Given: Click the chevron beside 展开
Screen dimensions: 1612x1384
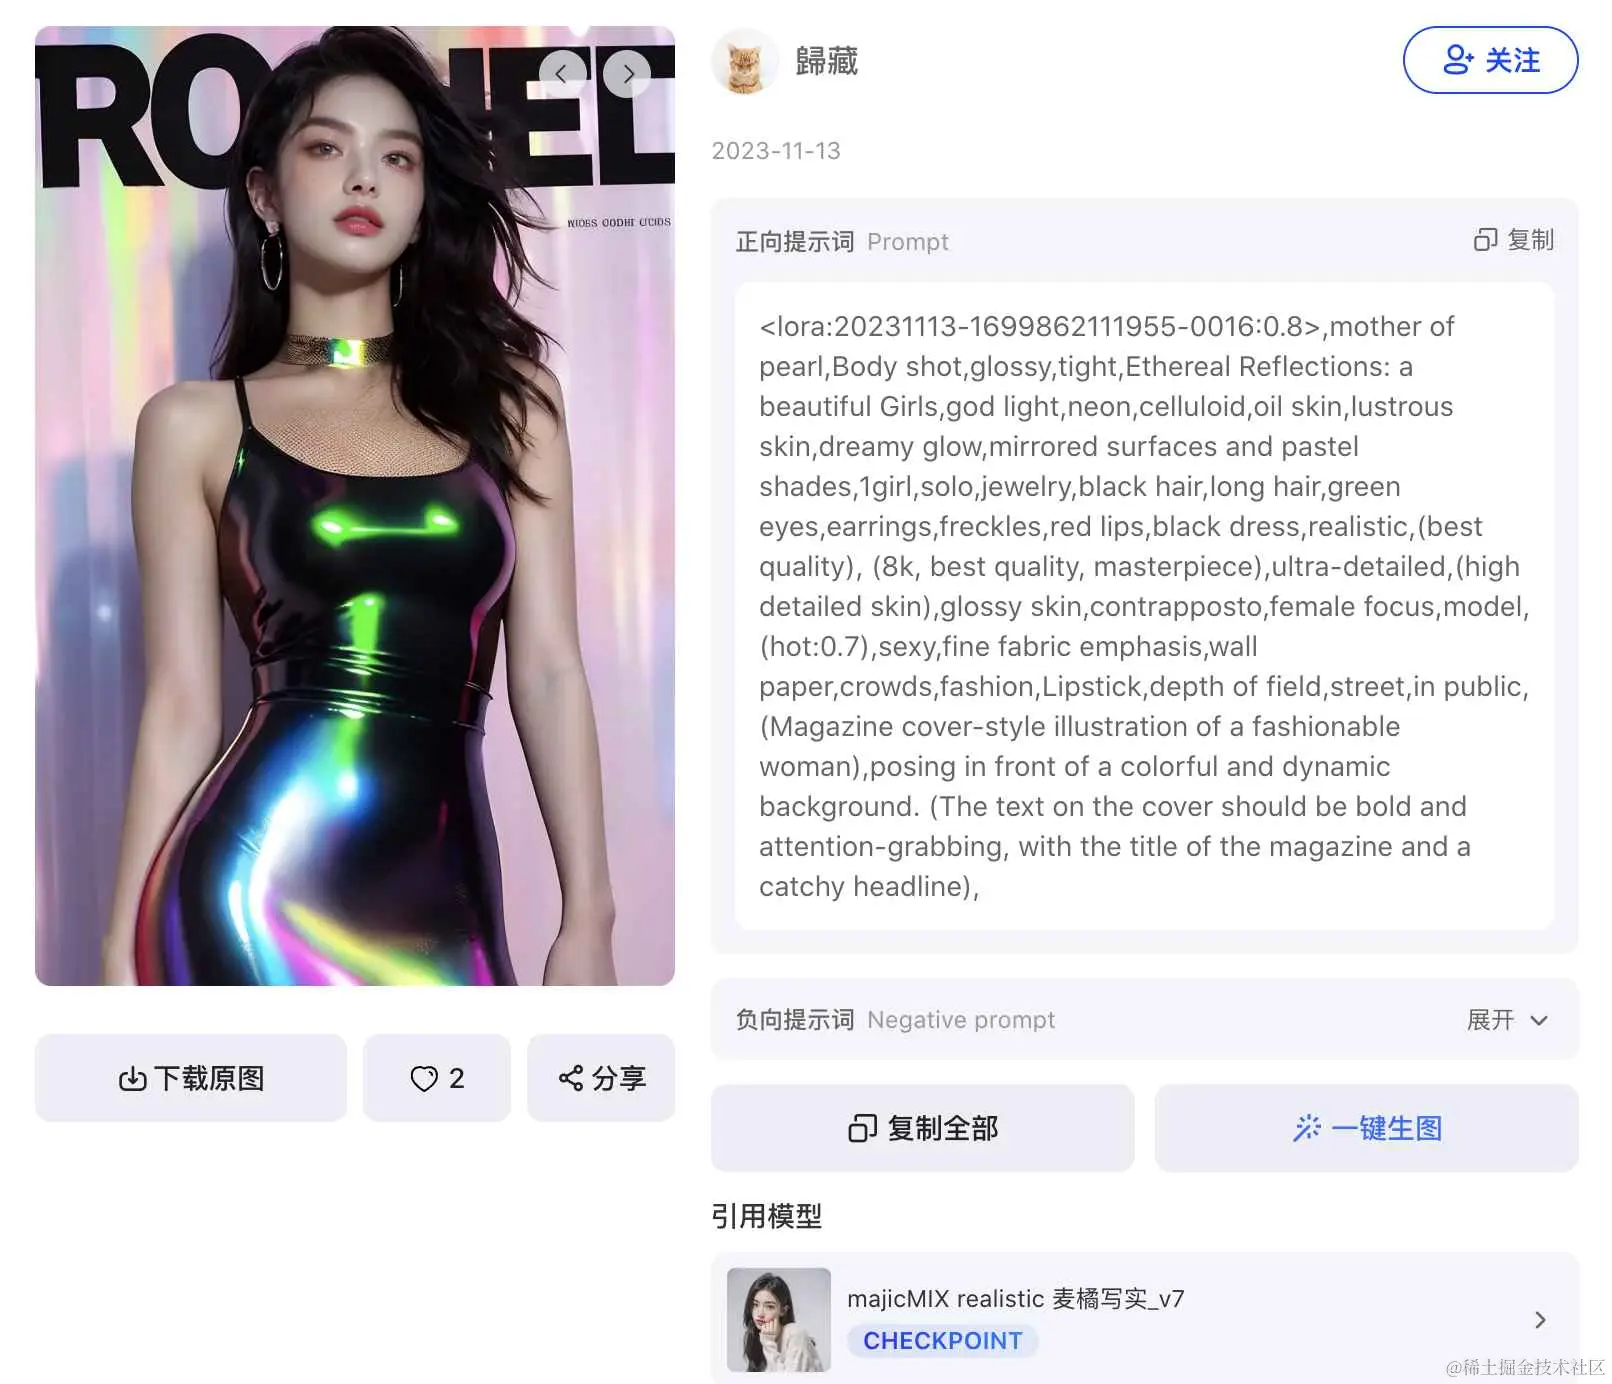Looking at the screenshot, I should click(x=1539, y=1020).
